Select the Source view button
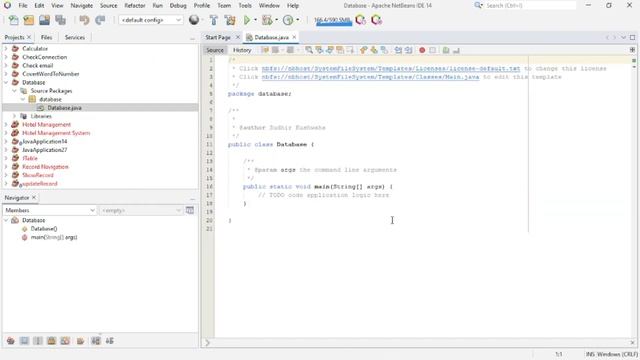This screenshot has height=360, width=640. click(215, 50)
